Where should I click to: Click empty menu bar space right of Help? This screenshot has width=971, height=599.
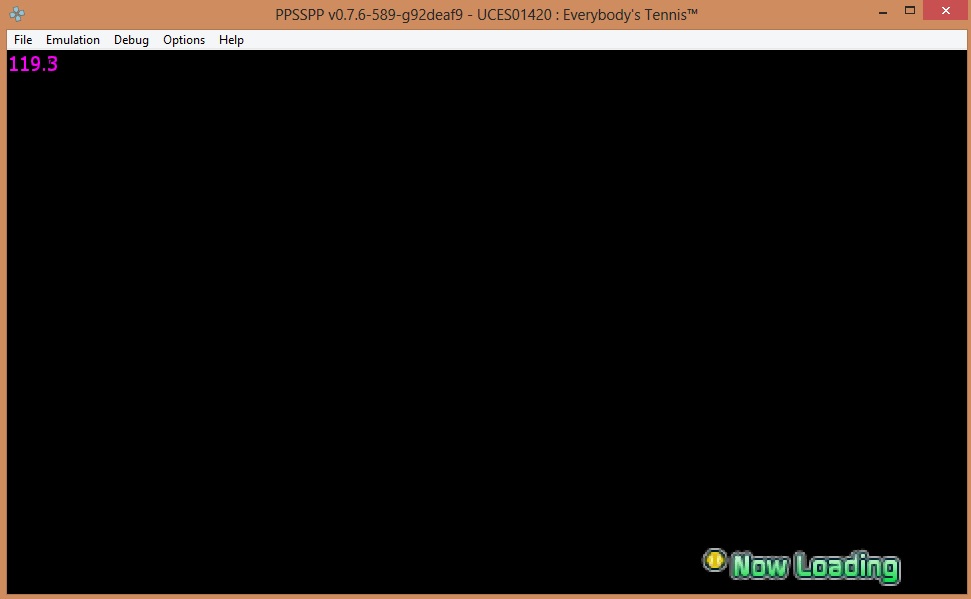(600, 40)
